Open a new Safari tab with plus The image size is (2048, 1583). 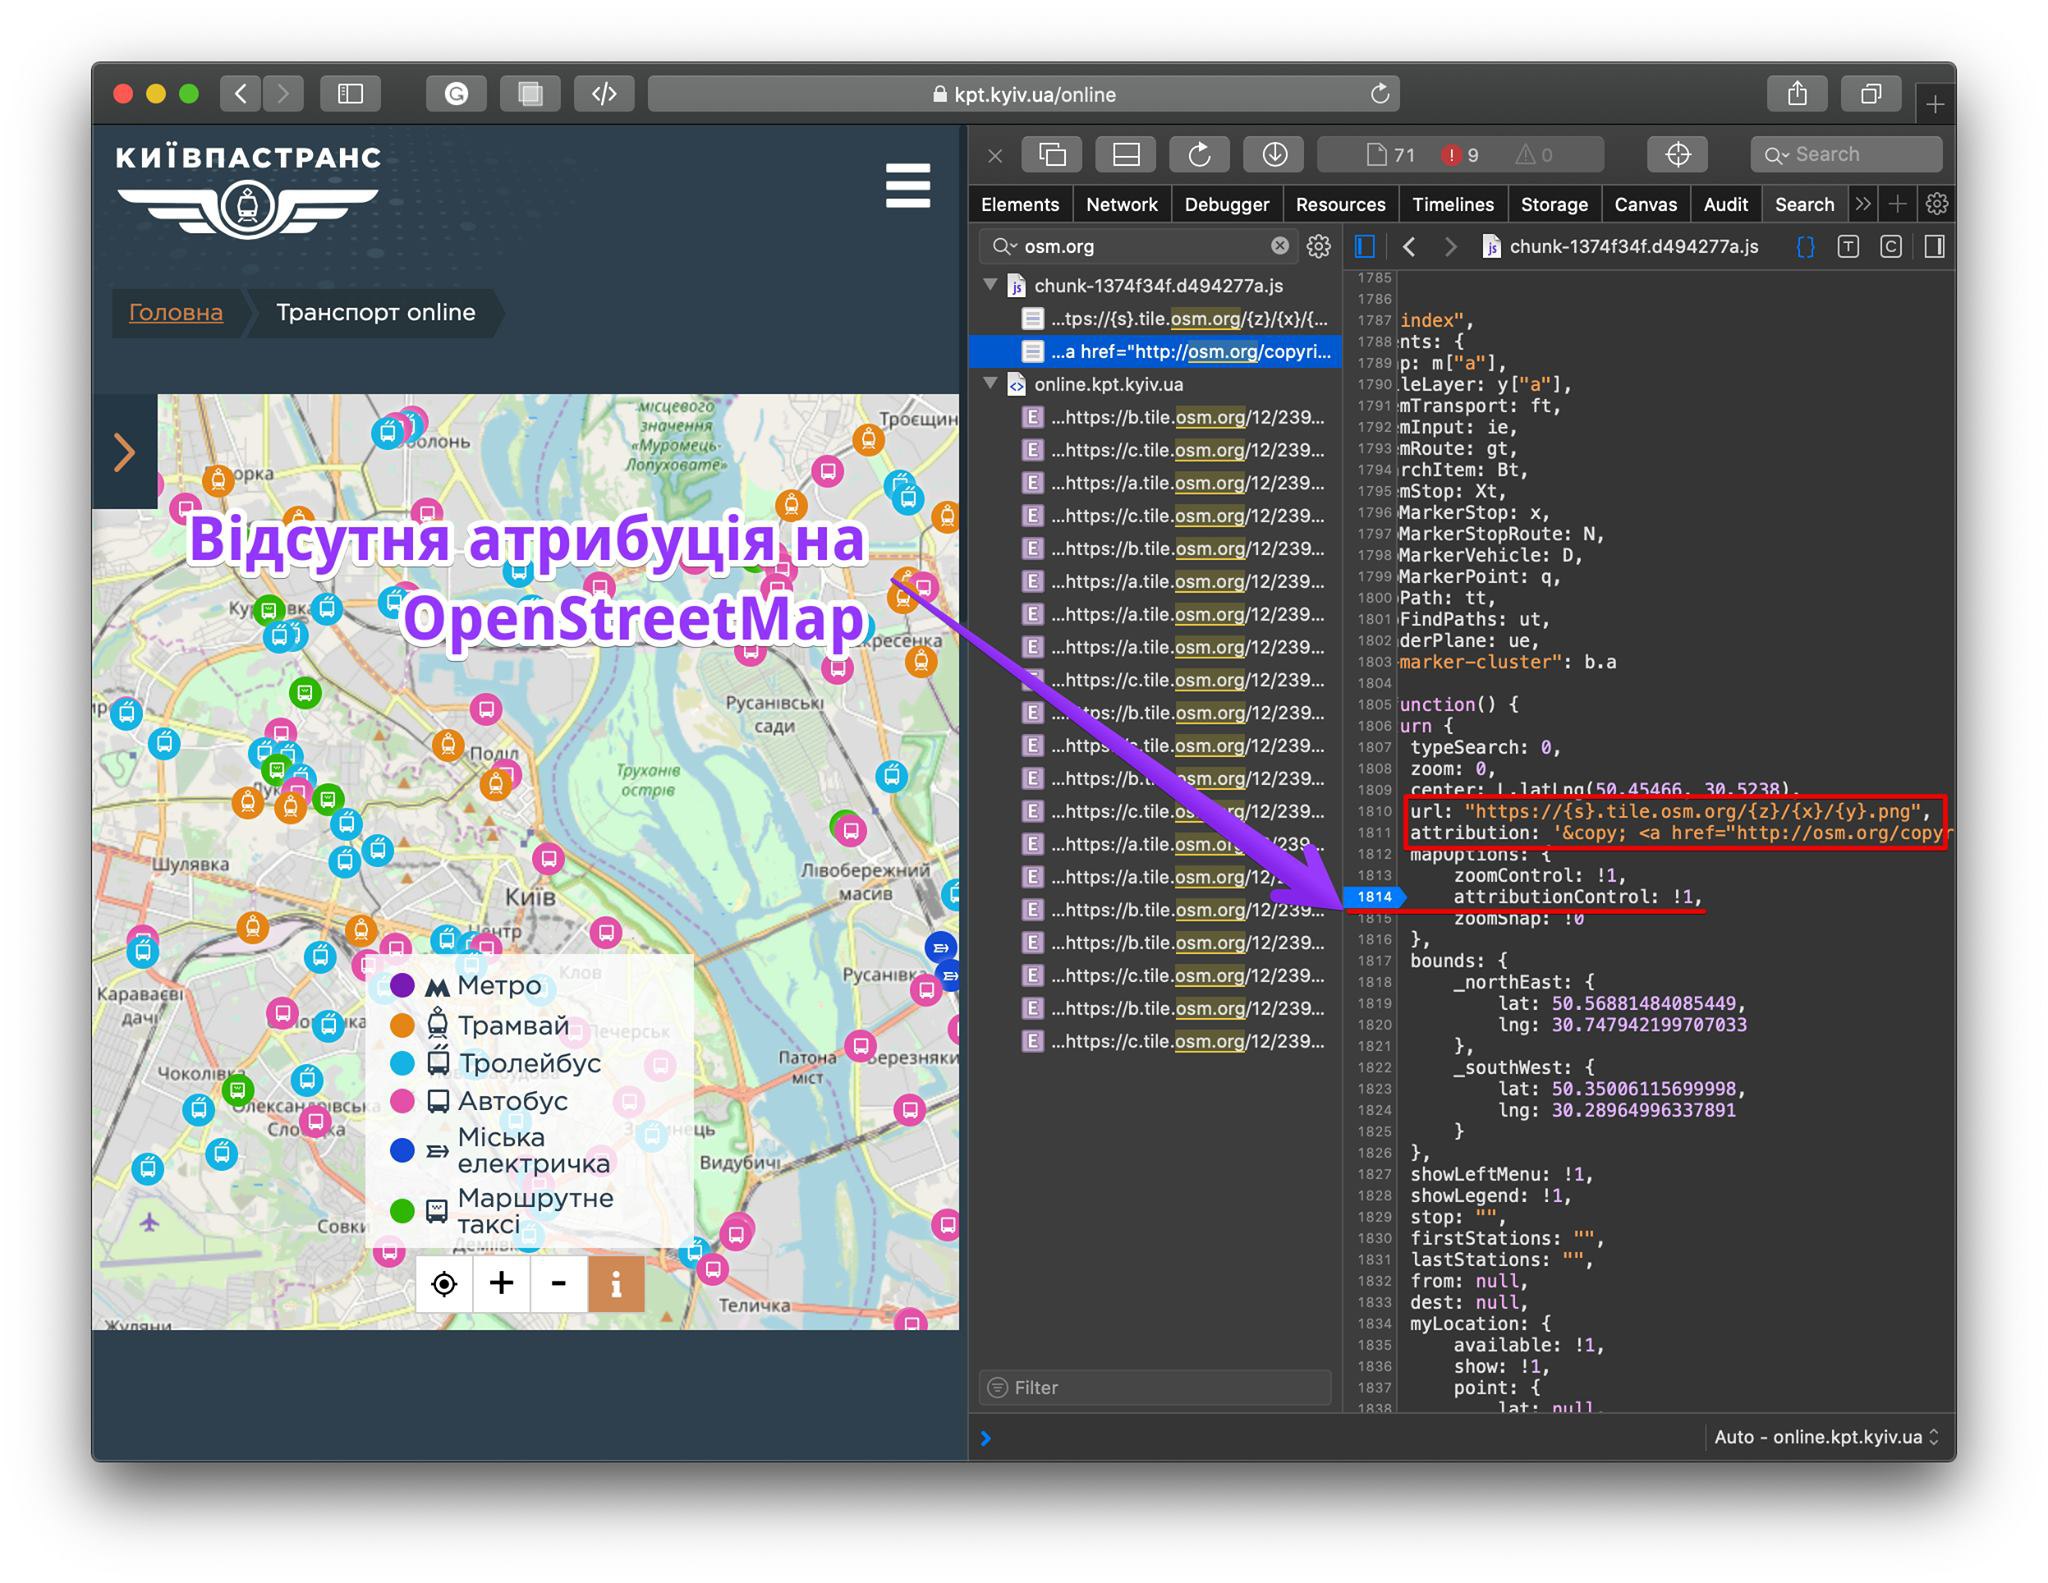point(1935,103)
